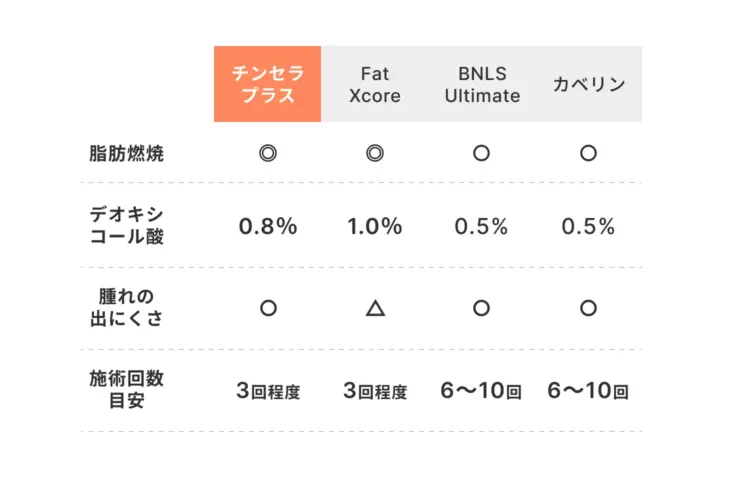
Task: Select the orange チンセラプラス header
Action: [267, 84]
